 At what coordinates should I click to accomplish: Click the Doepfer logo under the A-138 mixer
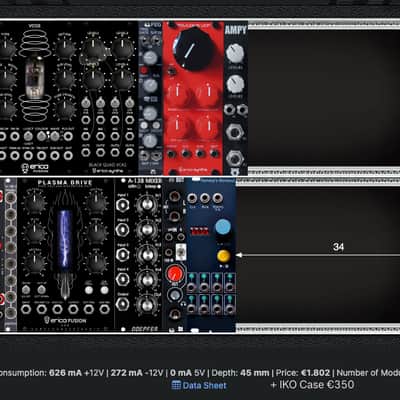145,329
